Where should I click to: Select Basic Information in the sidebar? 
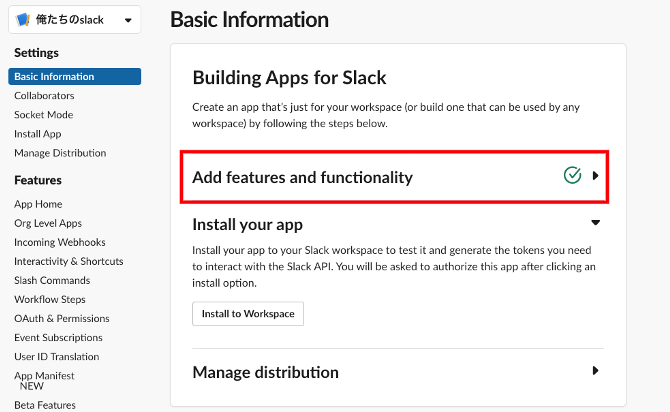54,77
